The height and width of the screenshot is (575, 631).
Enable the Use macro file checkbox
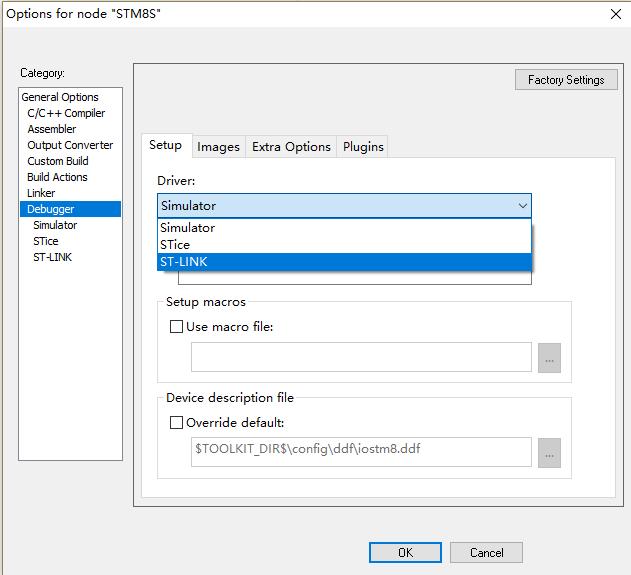click(176, 326)
